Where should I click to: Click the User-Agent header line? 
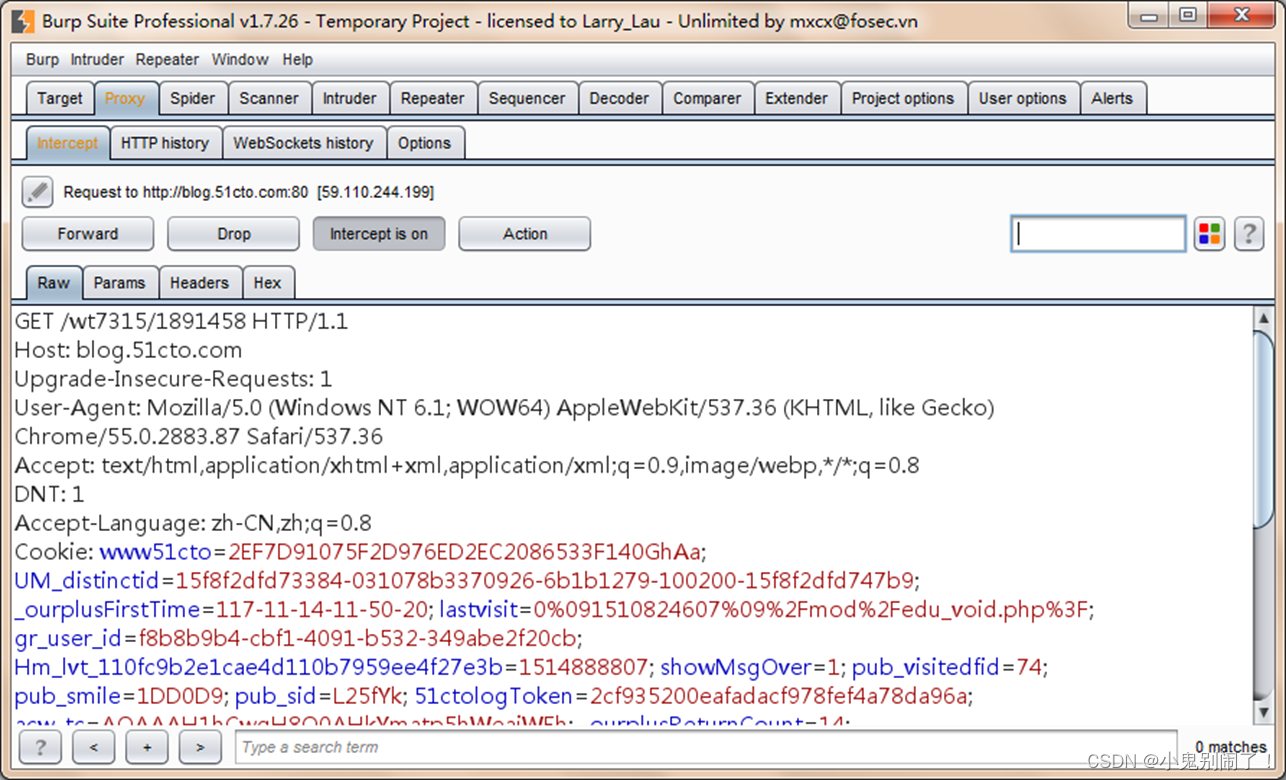tap(504, 408)
